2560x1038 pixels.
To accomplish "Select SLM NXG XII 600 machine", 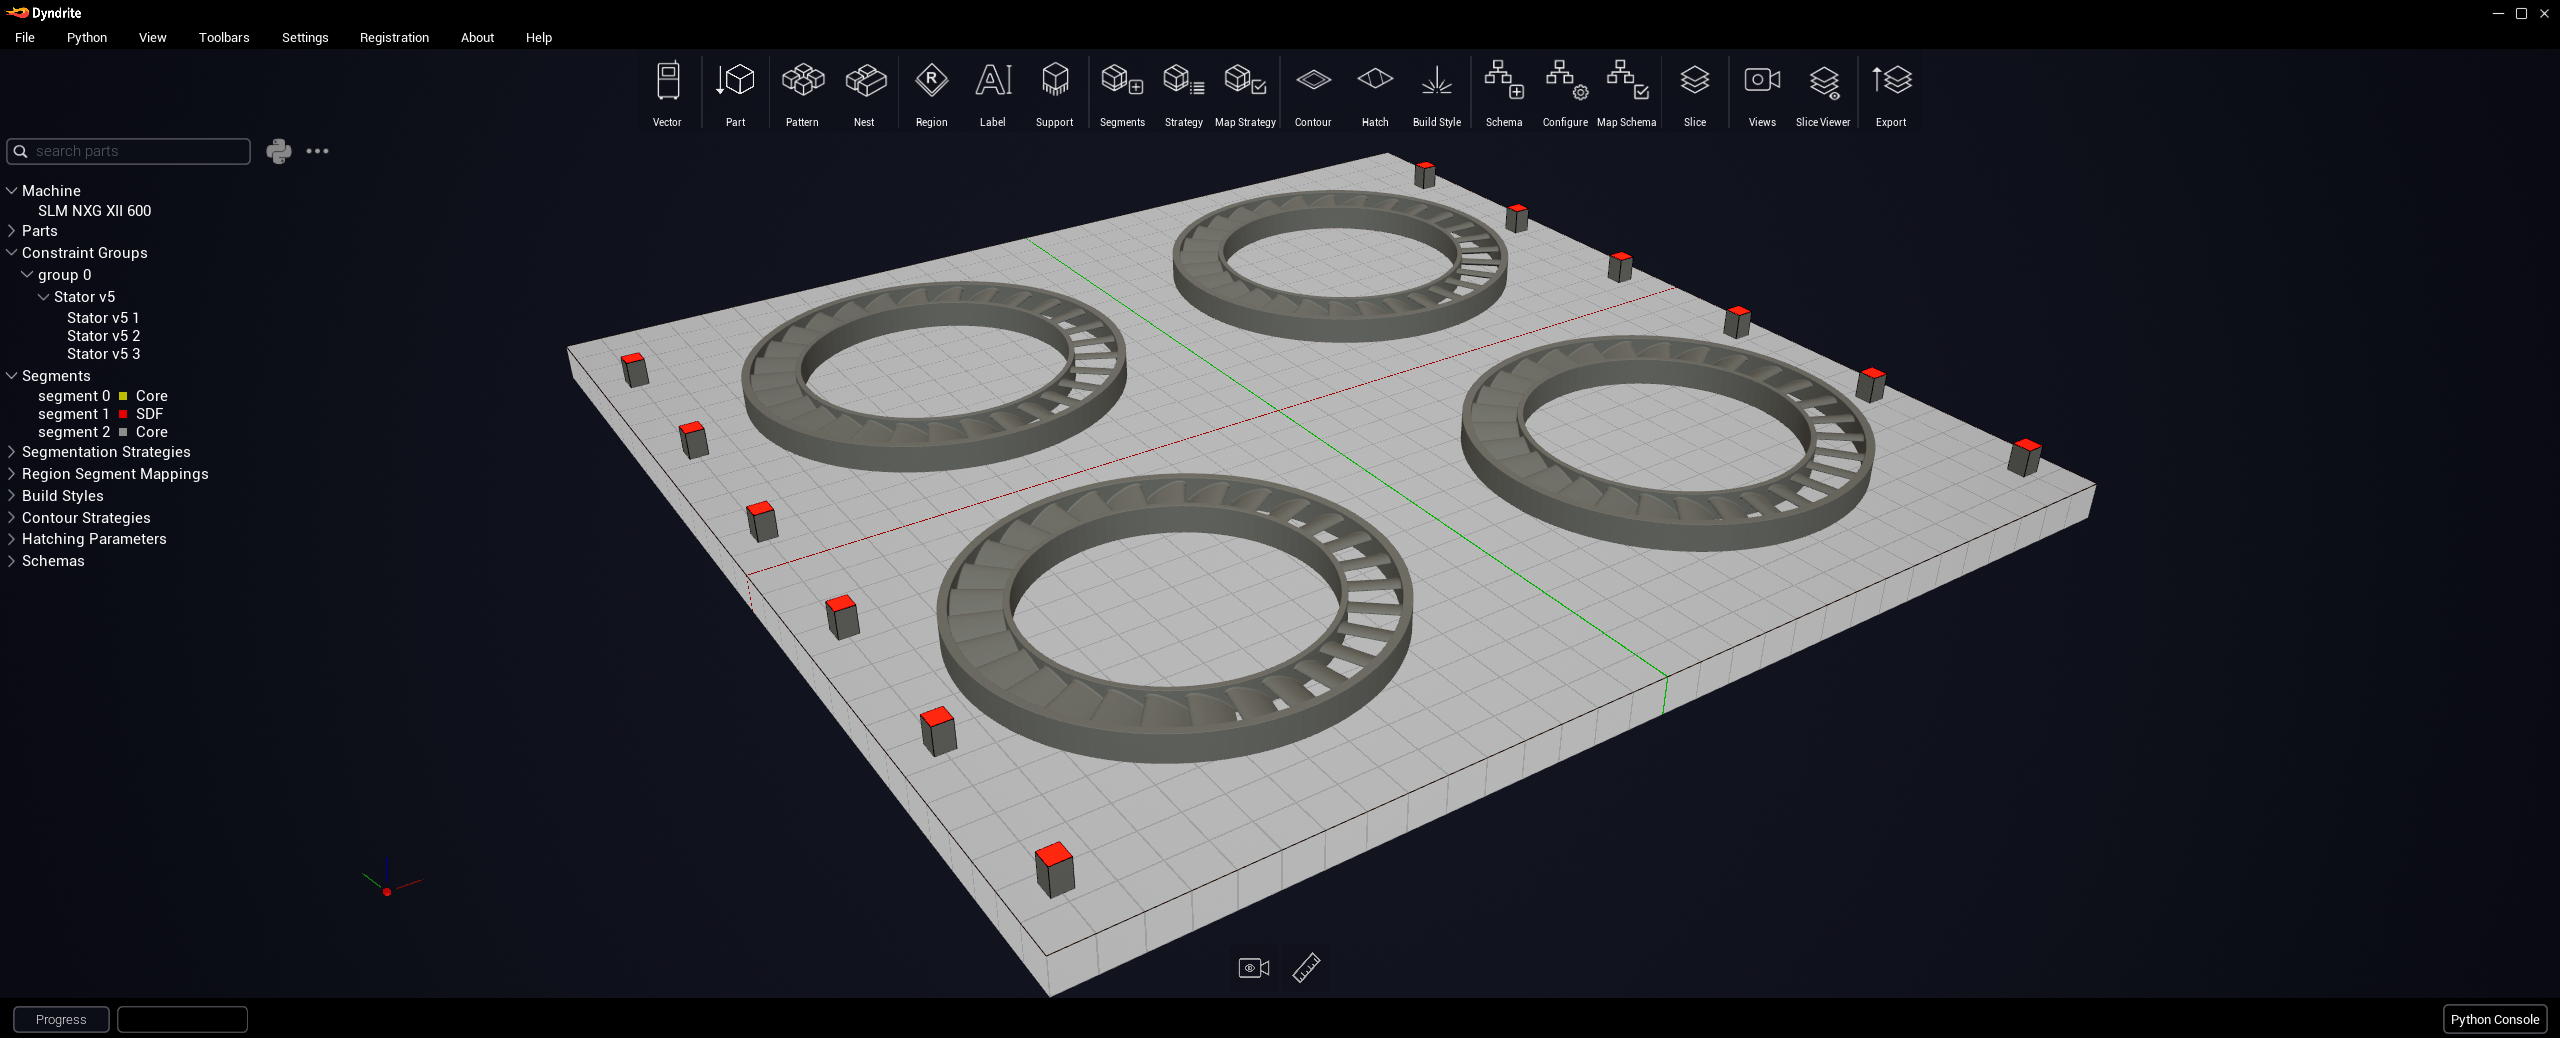I will pyautogui.click(x=95, y=211).
